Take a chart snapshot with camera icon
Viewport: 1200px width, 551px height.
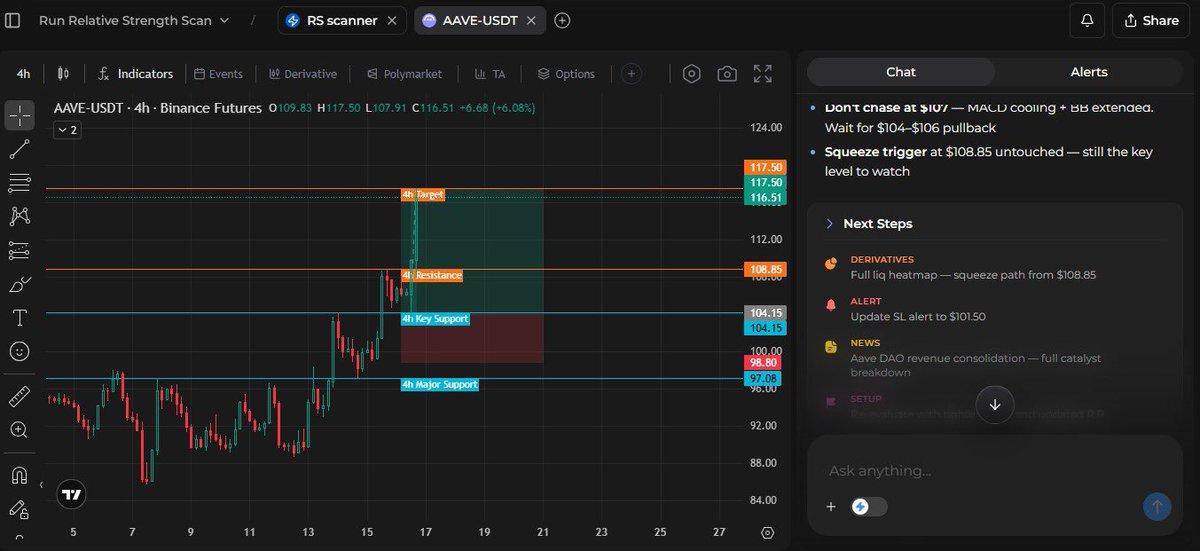[727, 74]
